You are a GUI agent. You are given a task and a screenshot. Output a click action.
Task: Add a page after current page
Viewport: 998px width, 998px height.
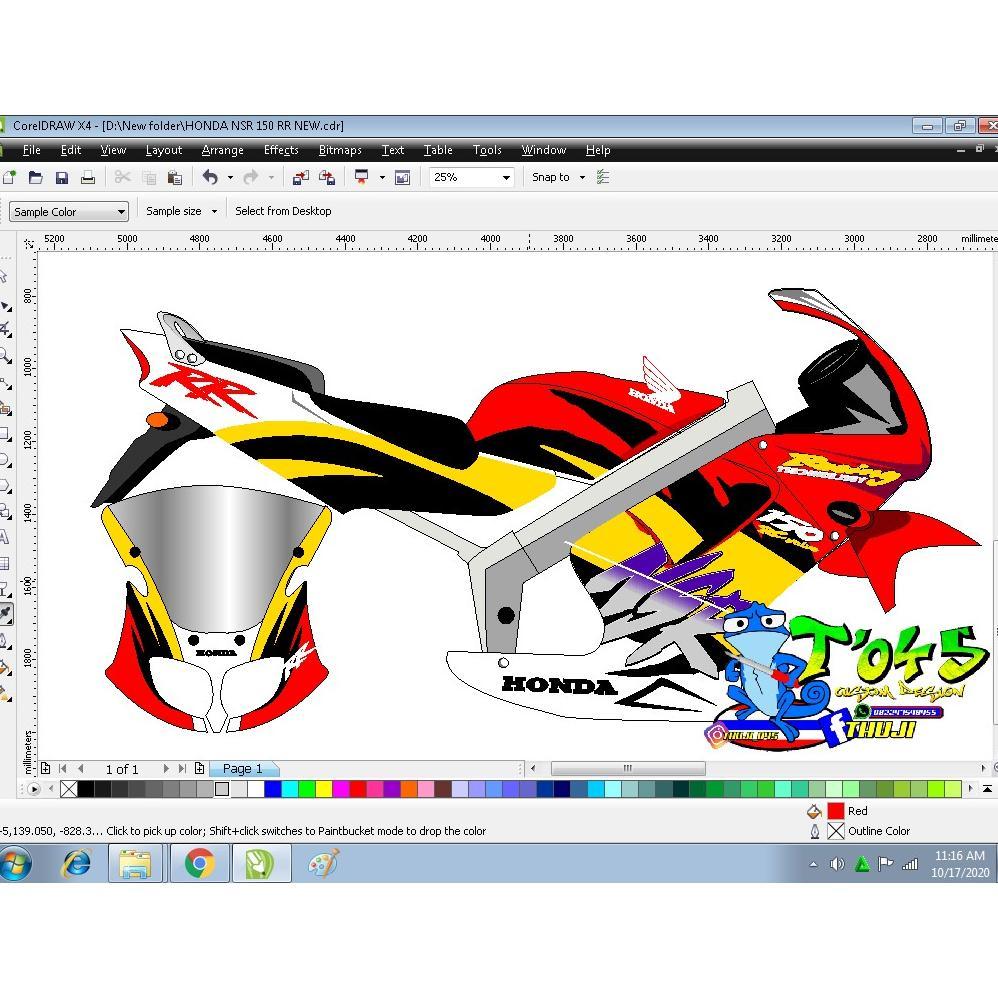(x=199, y=768)
